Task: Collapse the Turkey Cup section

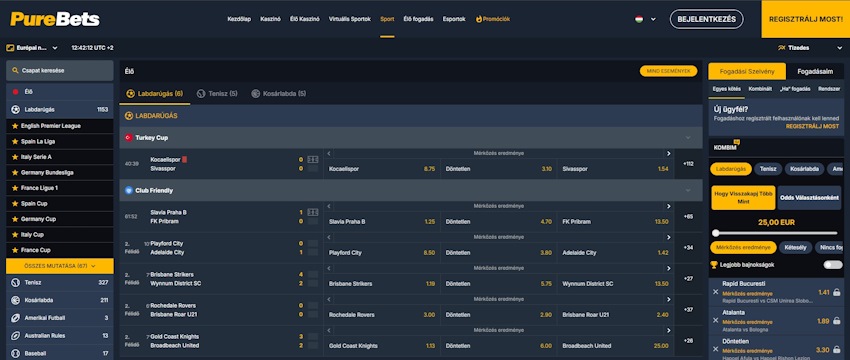Action: tap(688, 138)
